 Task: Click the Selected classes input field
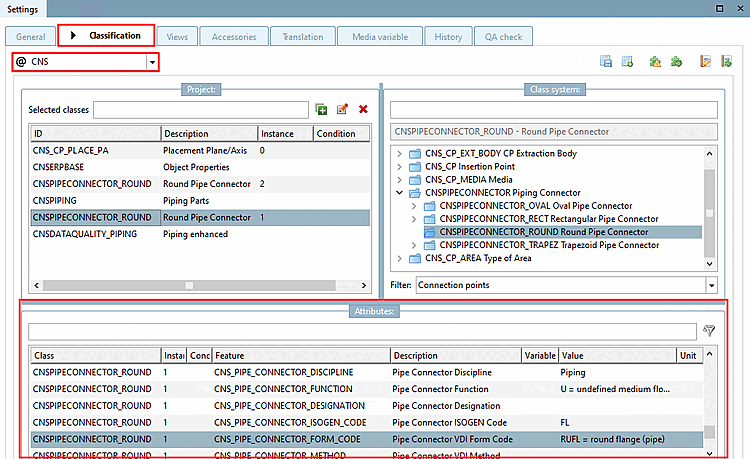(200, 109)
